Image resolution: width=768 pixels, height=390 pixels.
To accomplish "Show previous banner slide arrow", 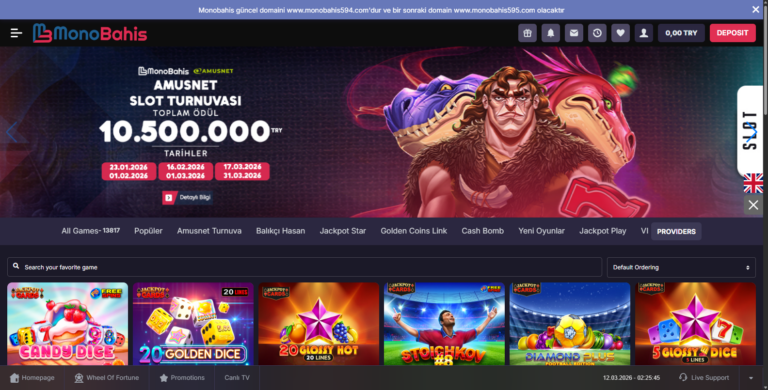I will pos(12,132).
